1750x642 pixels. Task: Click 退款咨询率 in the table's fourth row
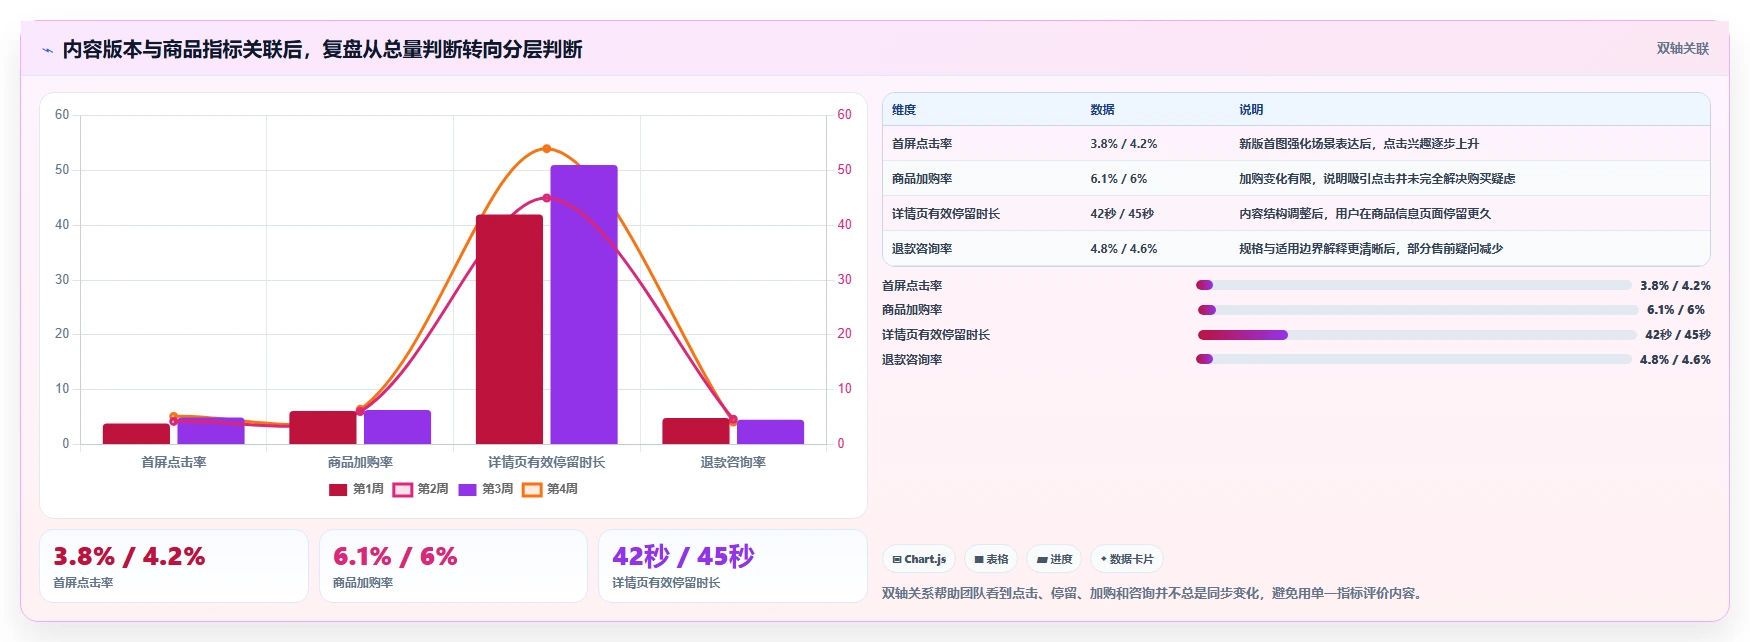(922, 249)
